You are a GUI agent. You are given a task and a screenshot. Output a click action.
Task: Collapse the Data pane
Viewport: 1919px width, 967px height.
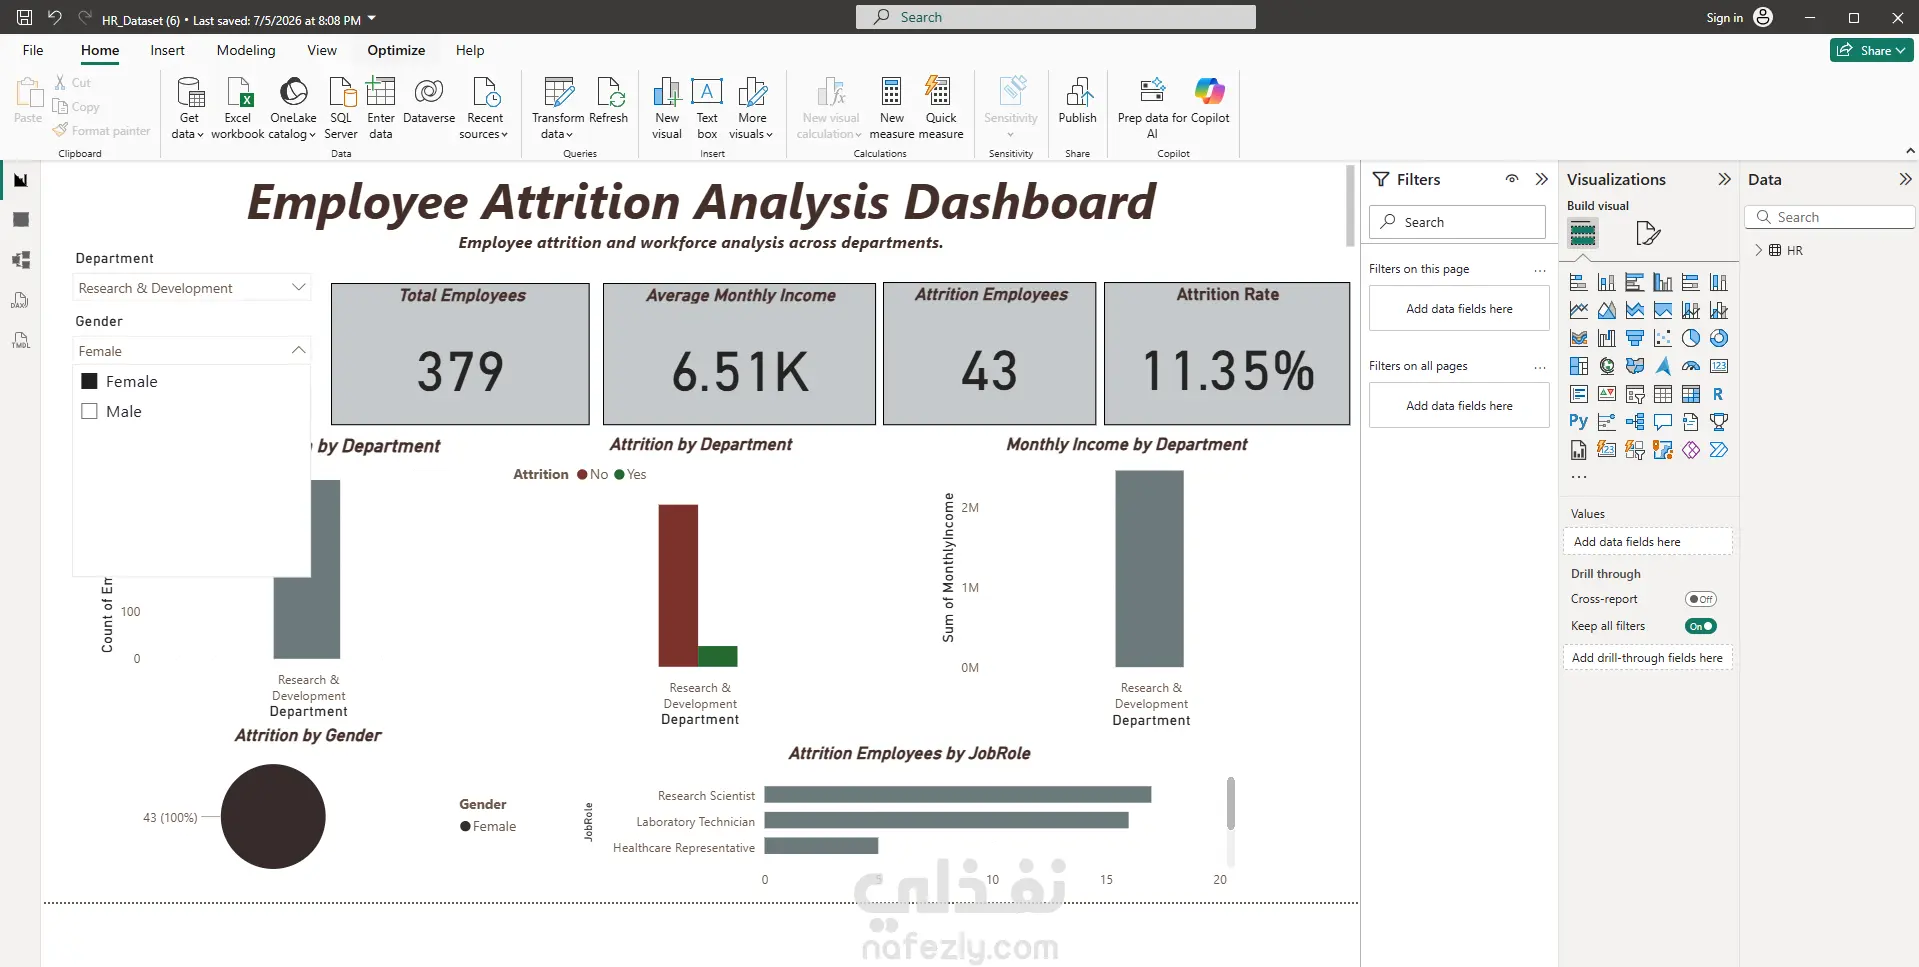pyautogui.click(x=1905, y=179)
